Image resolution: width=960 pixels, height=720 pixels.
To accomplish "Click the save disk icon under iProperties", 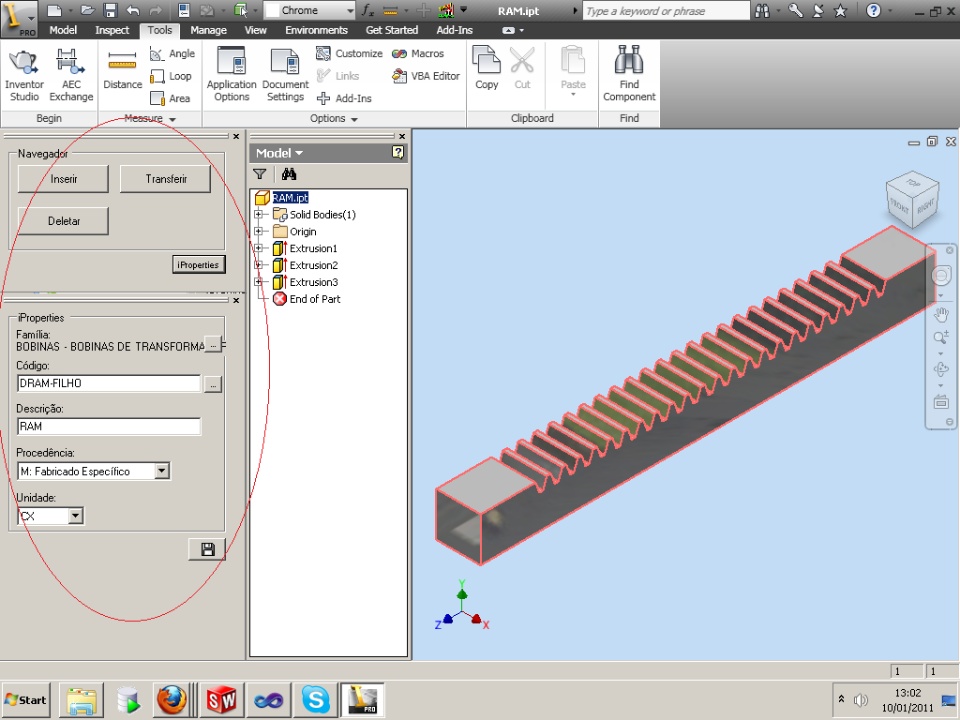I will pos(207,549).
